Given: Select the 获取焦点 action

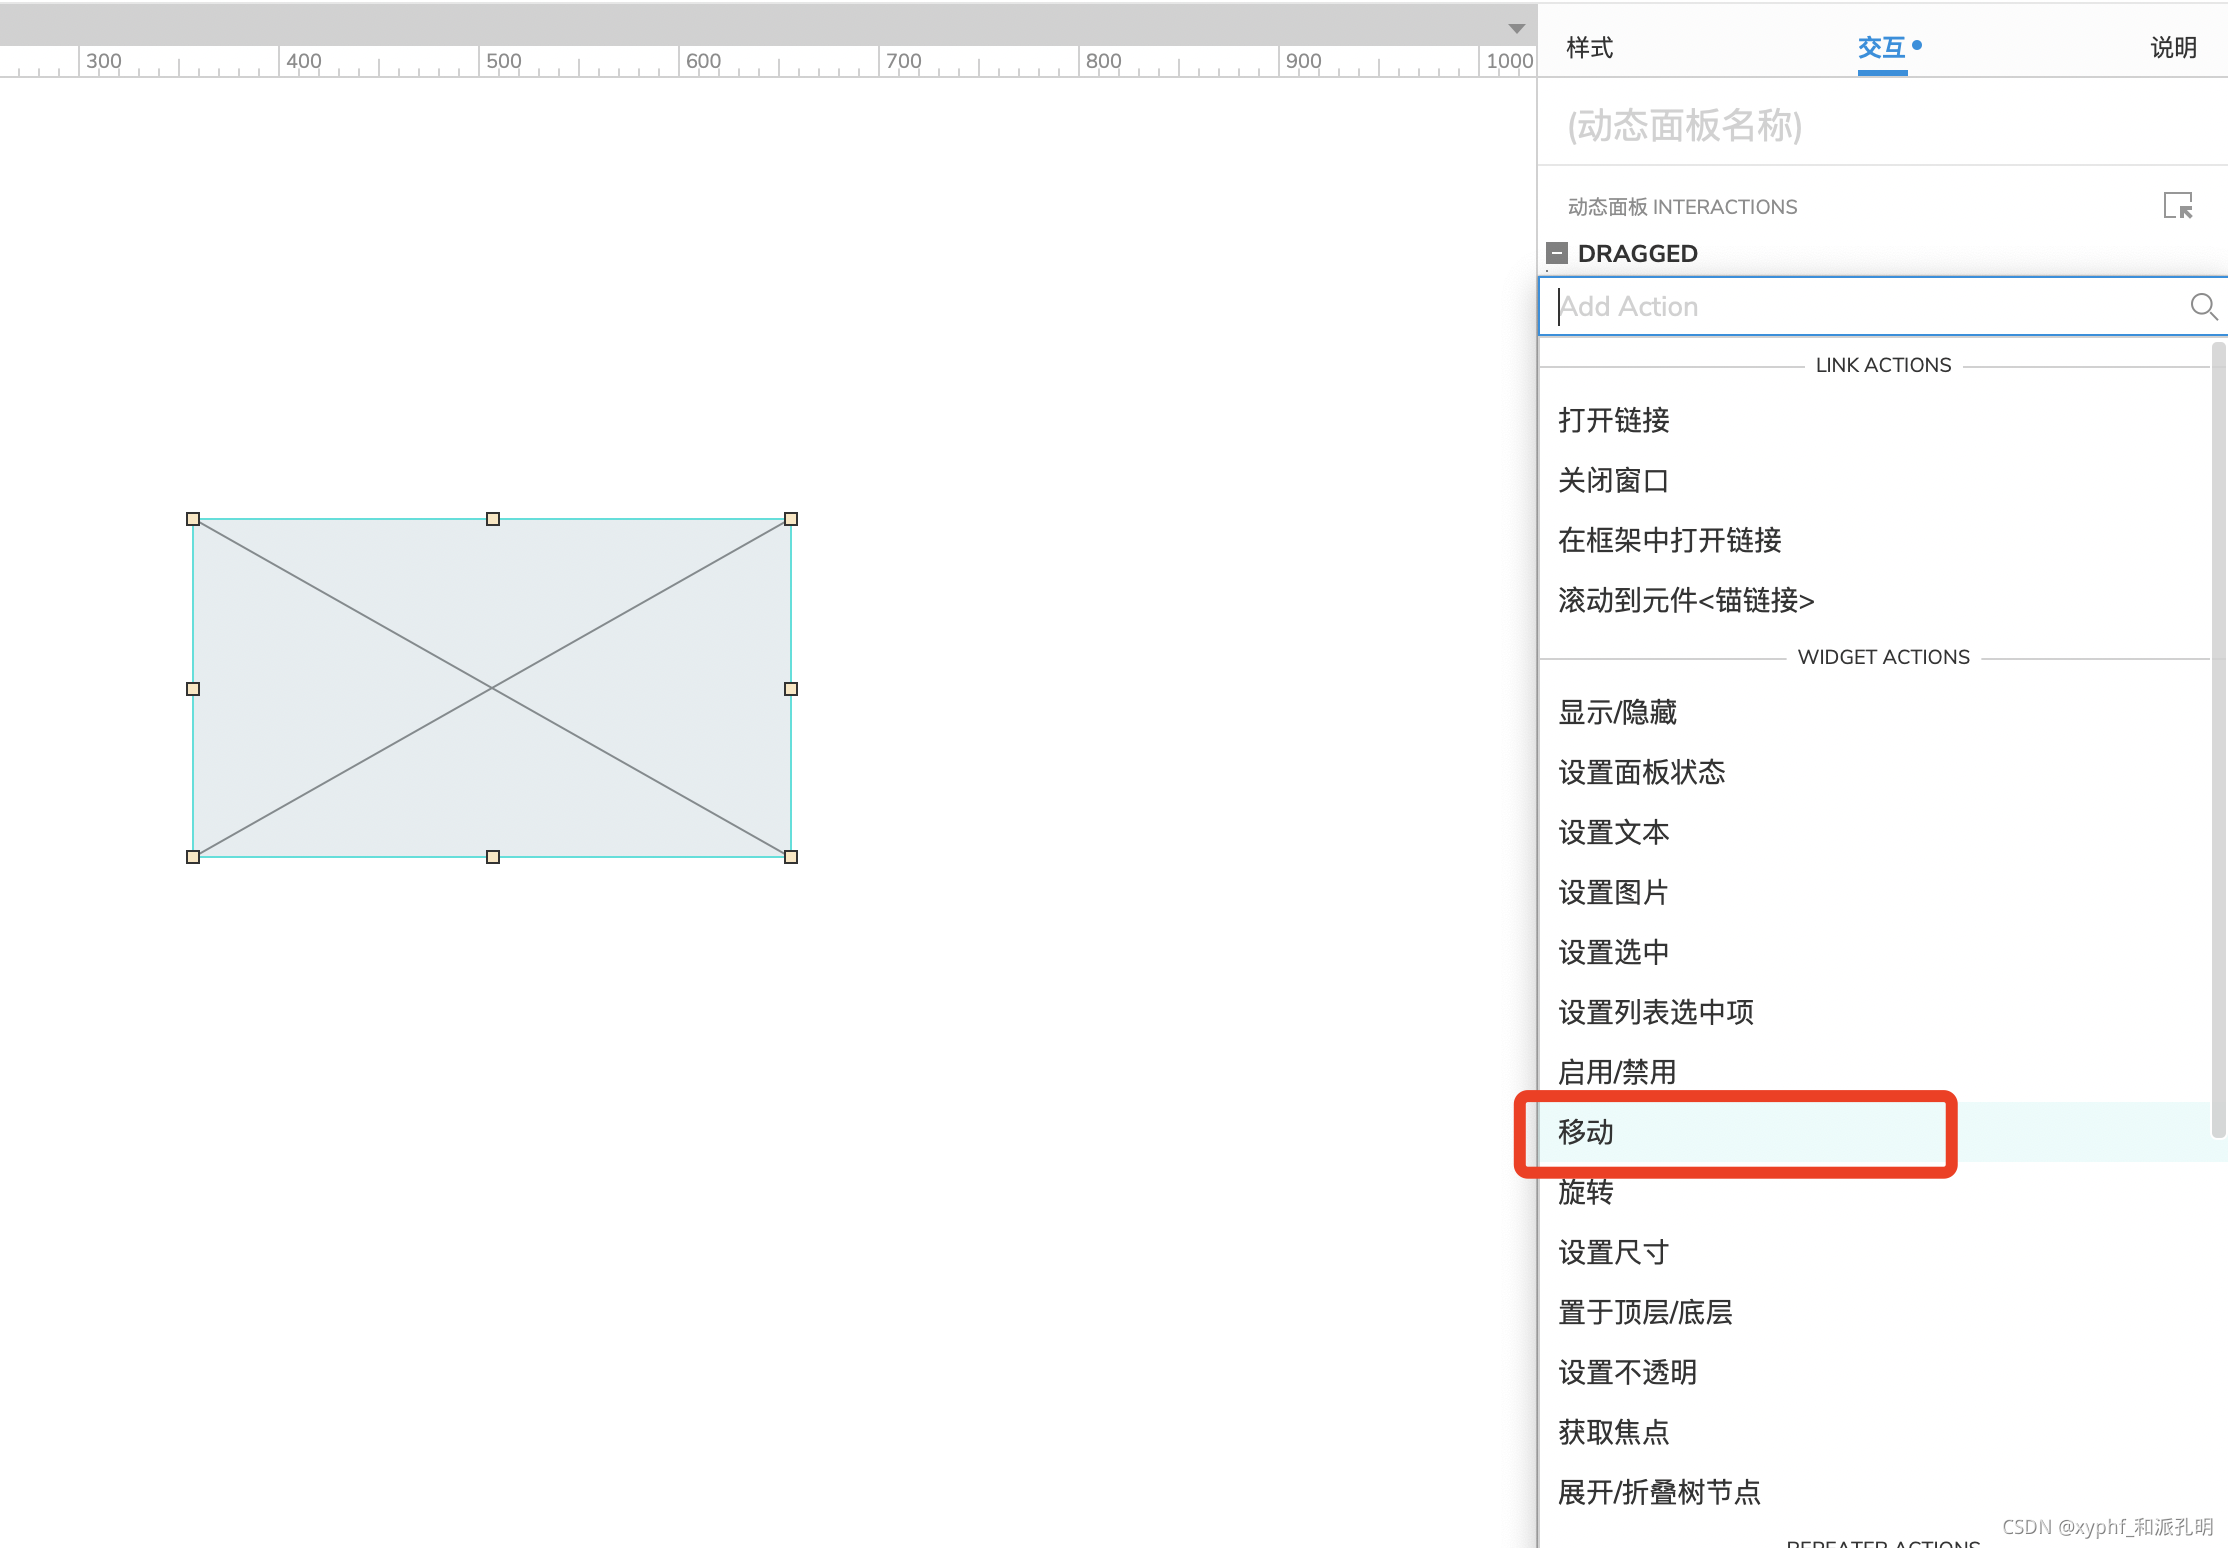Looking at the screenshot, I should (x=1875, y=1432).
